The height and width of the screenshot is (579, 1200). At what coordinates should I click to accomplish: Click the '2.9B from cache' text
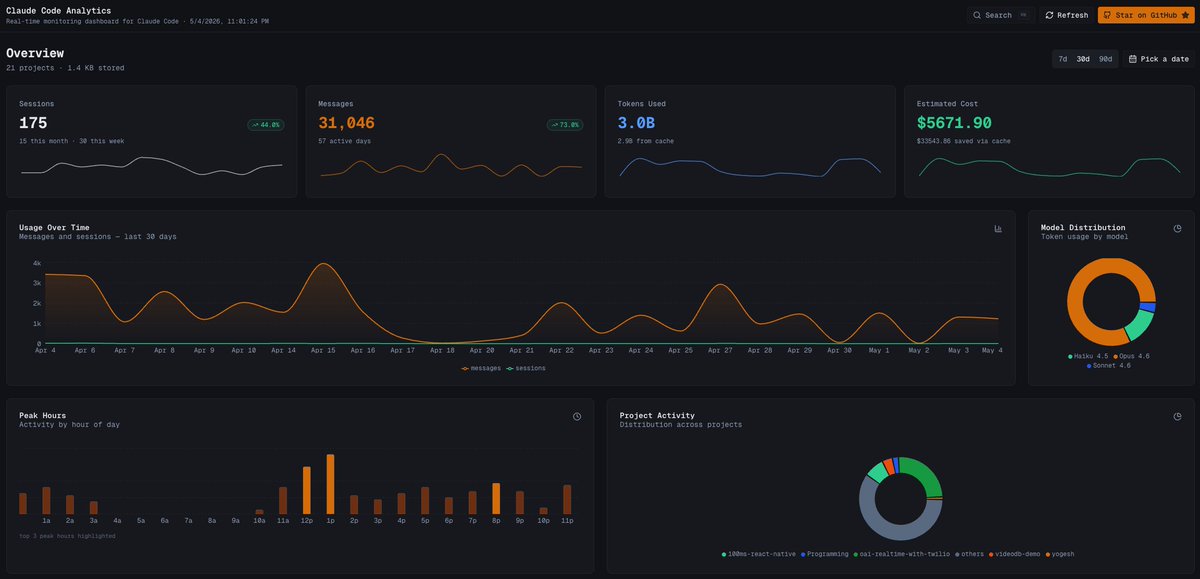pyautogui.click(x=646, y=141)
